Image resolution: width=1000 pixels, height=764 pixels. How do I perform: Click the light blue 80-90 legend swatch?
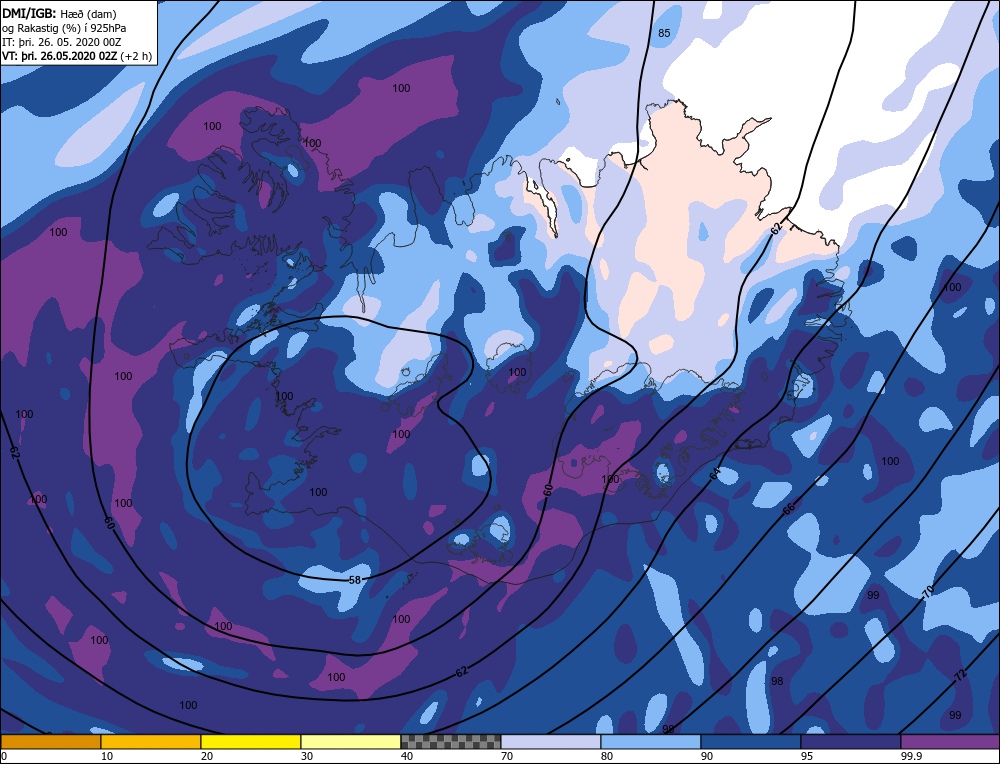click(651, 742)
